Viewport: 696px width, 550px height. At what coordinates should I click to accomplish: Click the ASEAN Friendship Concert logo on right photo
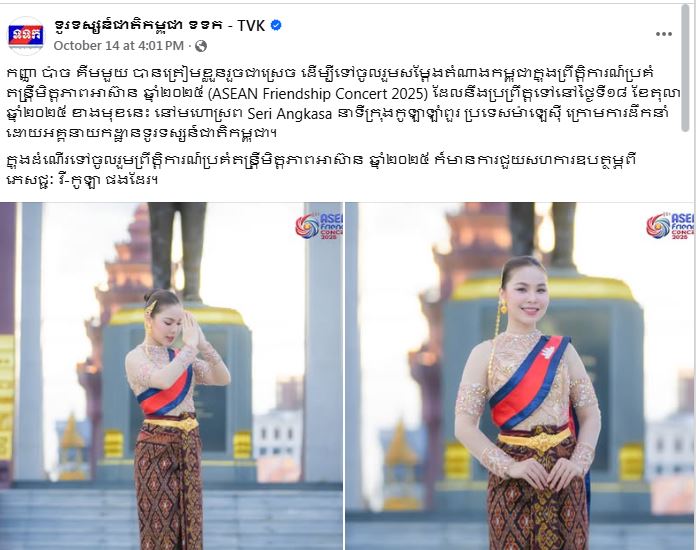[670, 226]
